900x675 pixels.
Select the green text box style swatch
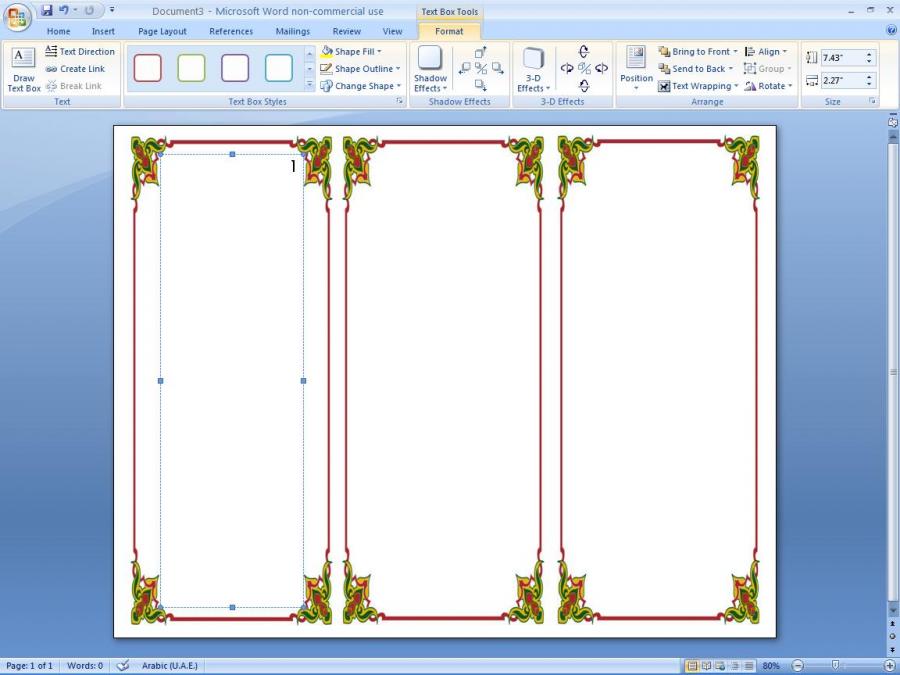click(x=191, y=68)
